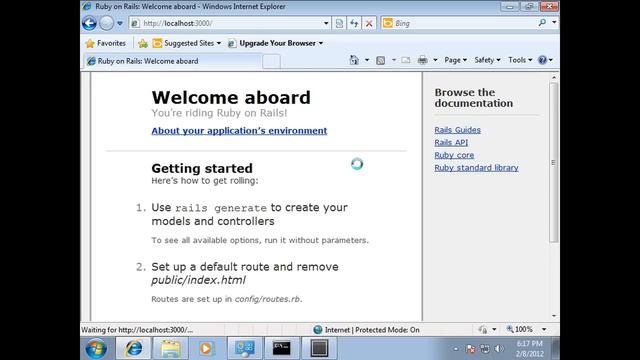Click the config/routes.rb text
Viewport: 640px width, 360px height.
pos(268,299)
